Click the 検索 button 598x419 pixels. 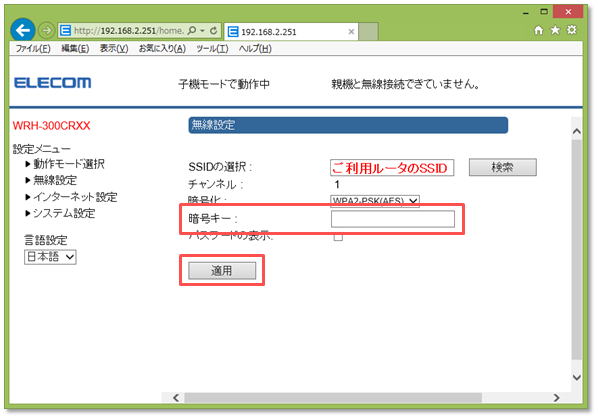click(x=503, y=167)
